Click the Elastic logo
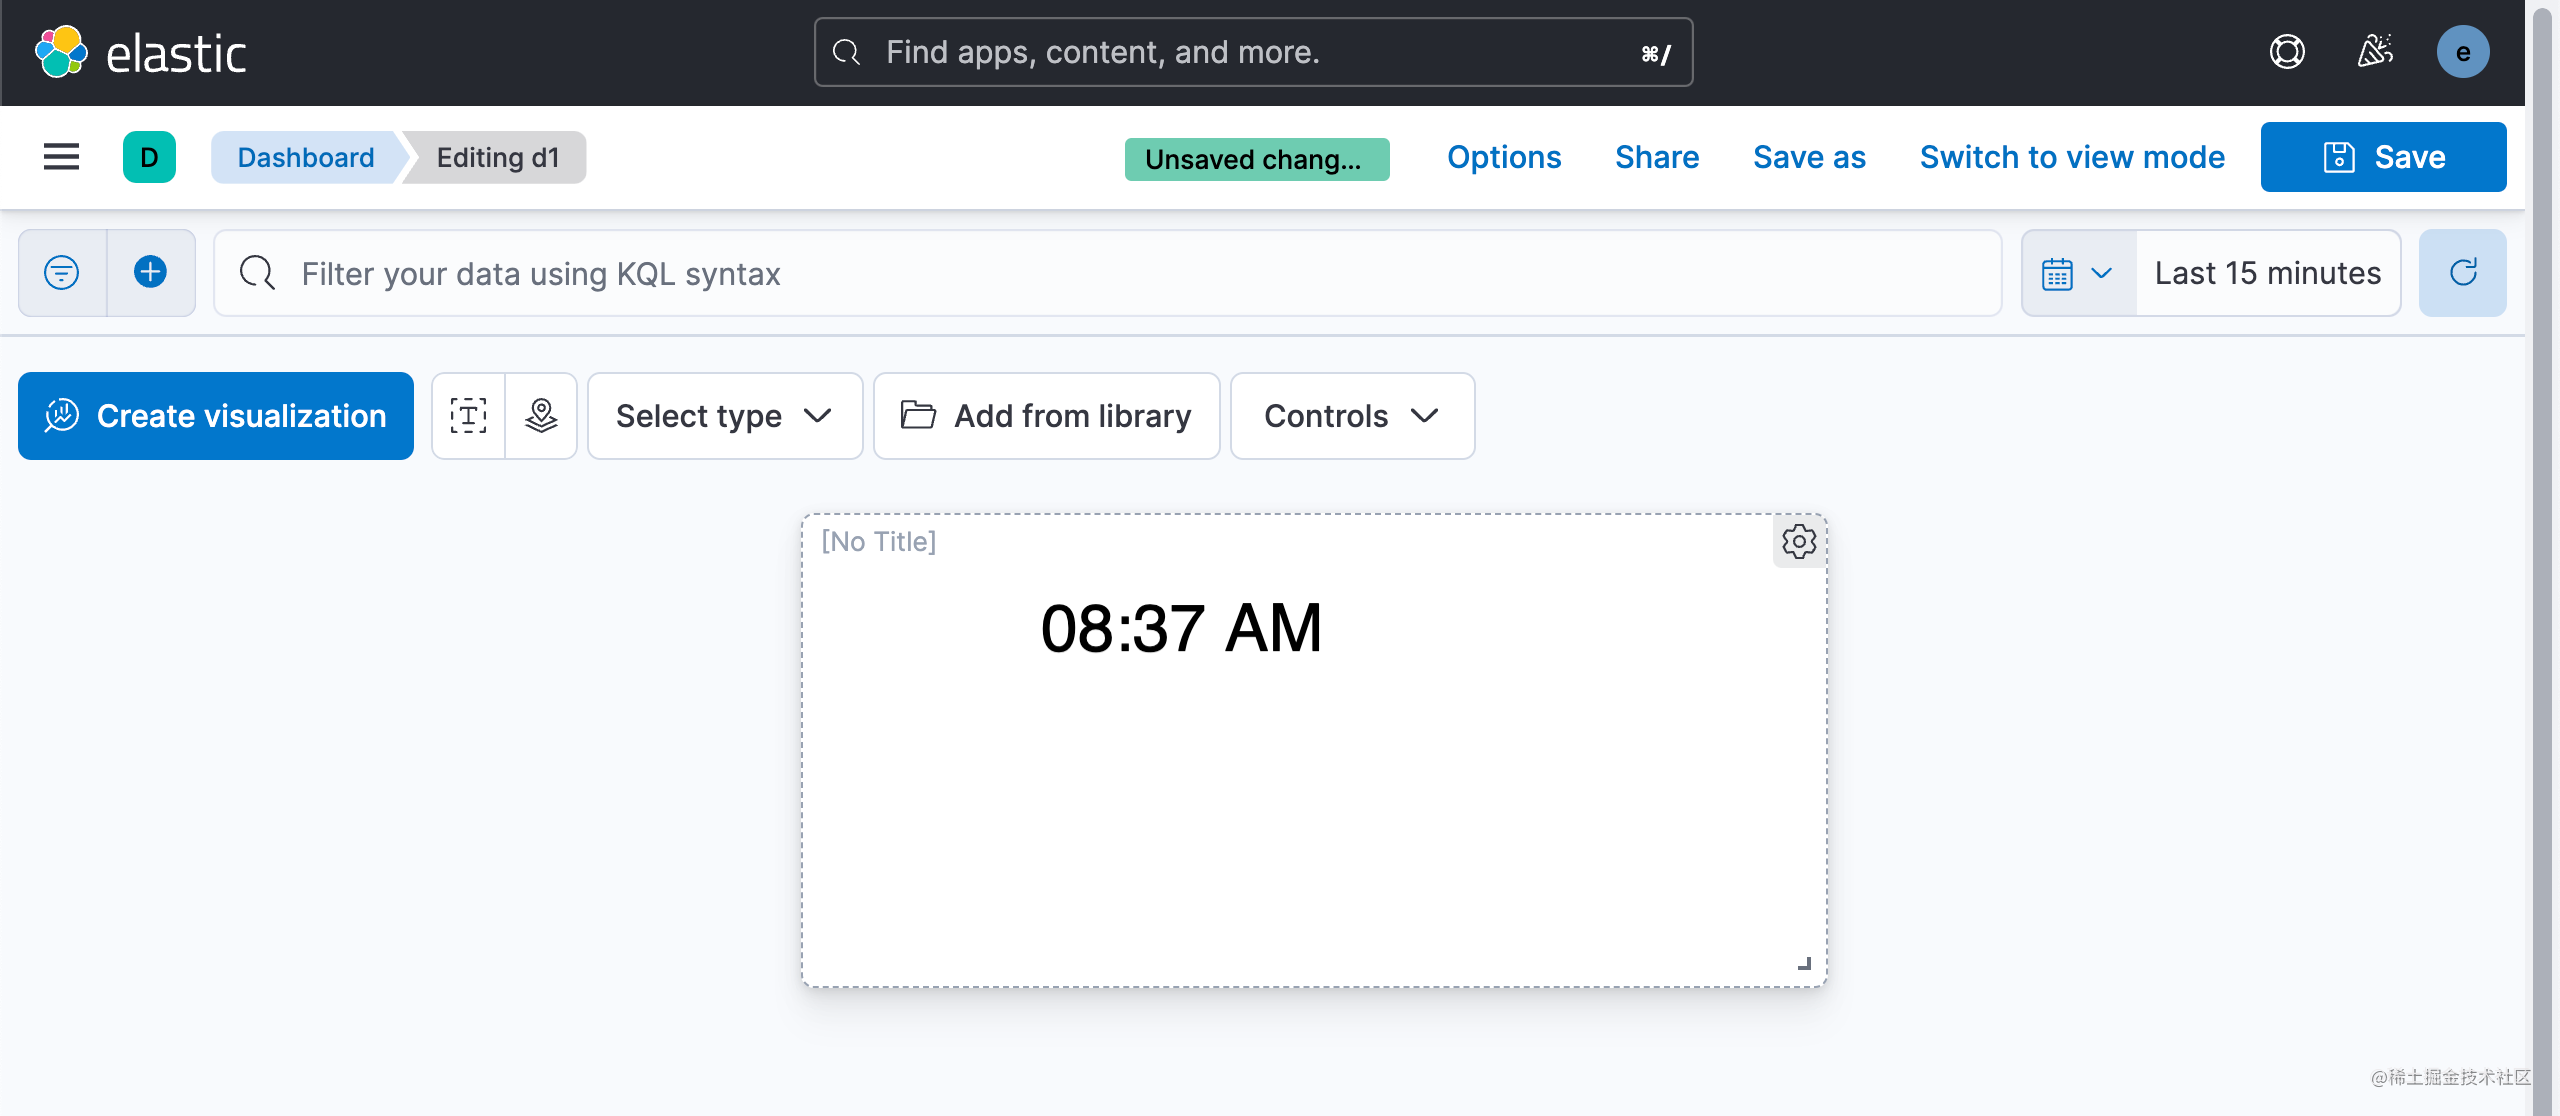This screenshot has width=2560, height=1116. tap(141, 52)
